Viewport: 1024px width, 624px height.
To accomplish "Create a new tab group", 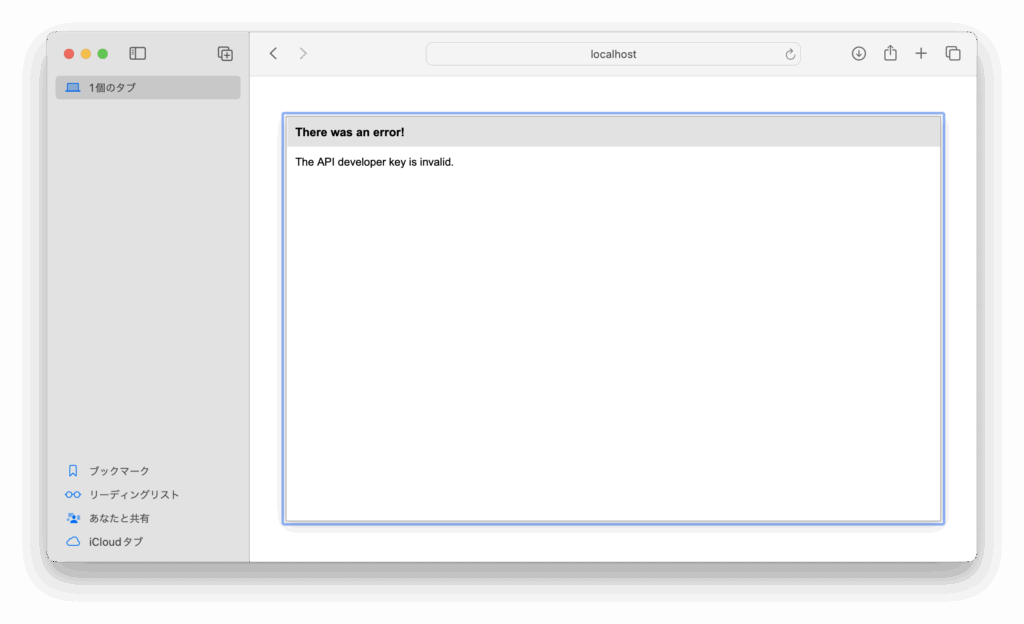I will point(225,54).
